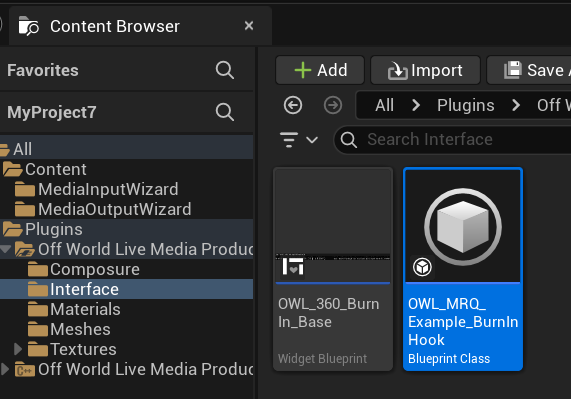
Task: Click the Import arrow icon
Action: [397, 70]
